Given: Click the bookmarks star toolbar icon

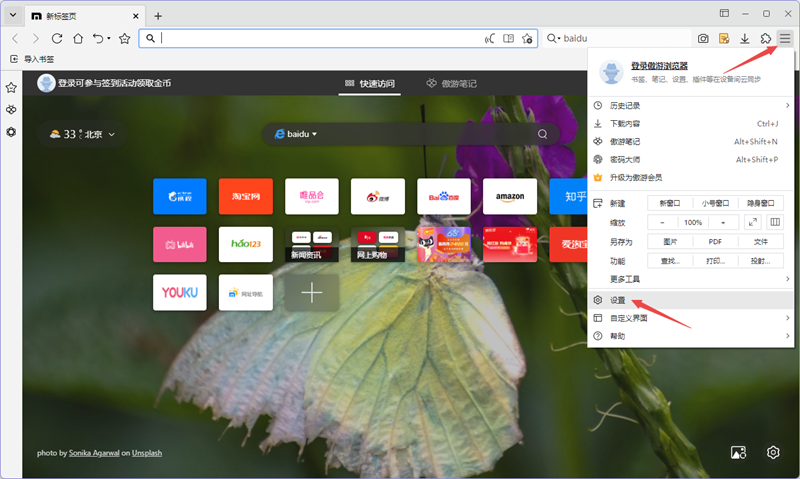Looking at the screenshot, I should pyautogui.click(x=124, y=38).
